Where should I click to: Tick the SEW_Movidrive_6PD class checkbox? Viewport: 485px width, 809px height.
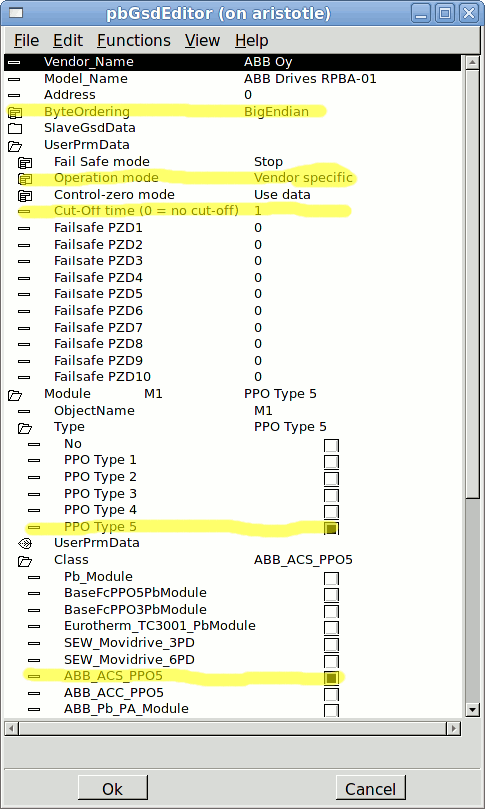click(331, 661)
